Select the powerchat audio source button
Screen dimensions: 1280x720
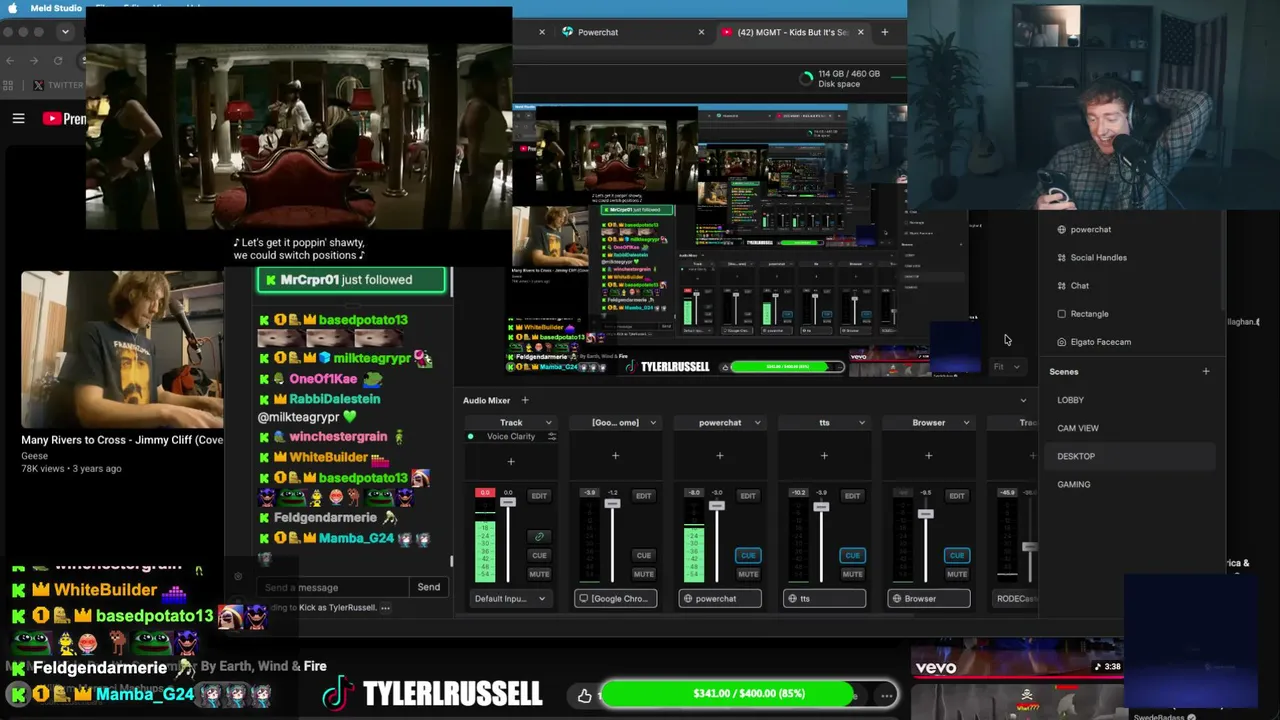pyautogui.click(x=720, y=599)
